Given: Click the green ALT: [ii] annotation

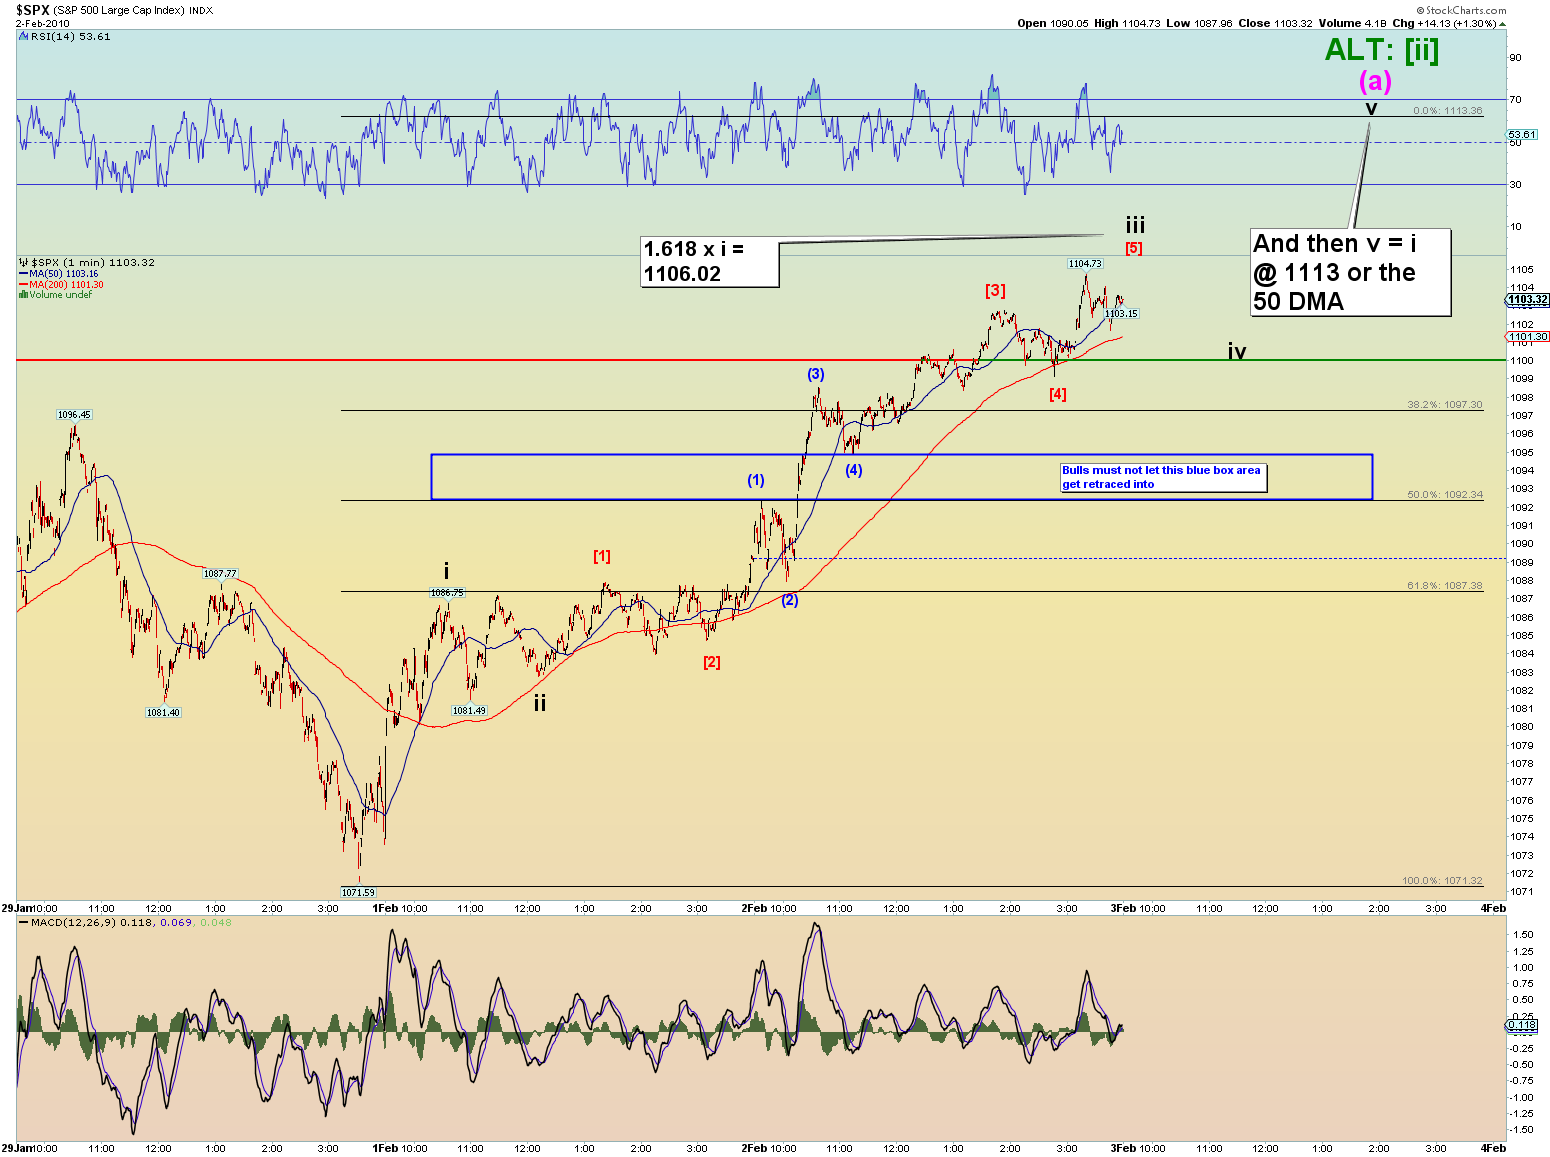Looking at the screenshot, I should click(1382, 49).
